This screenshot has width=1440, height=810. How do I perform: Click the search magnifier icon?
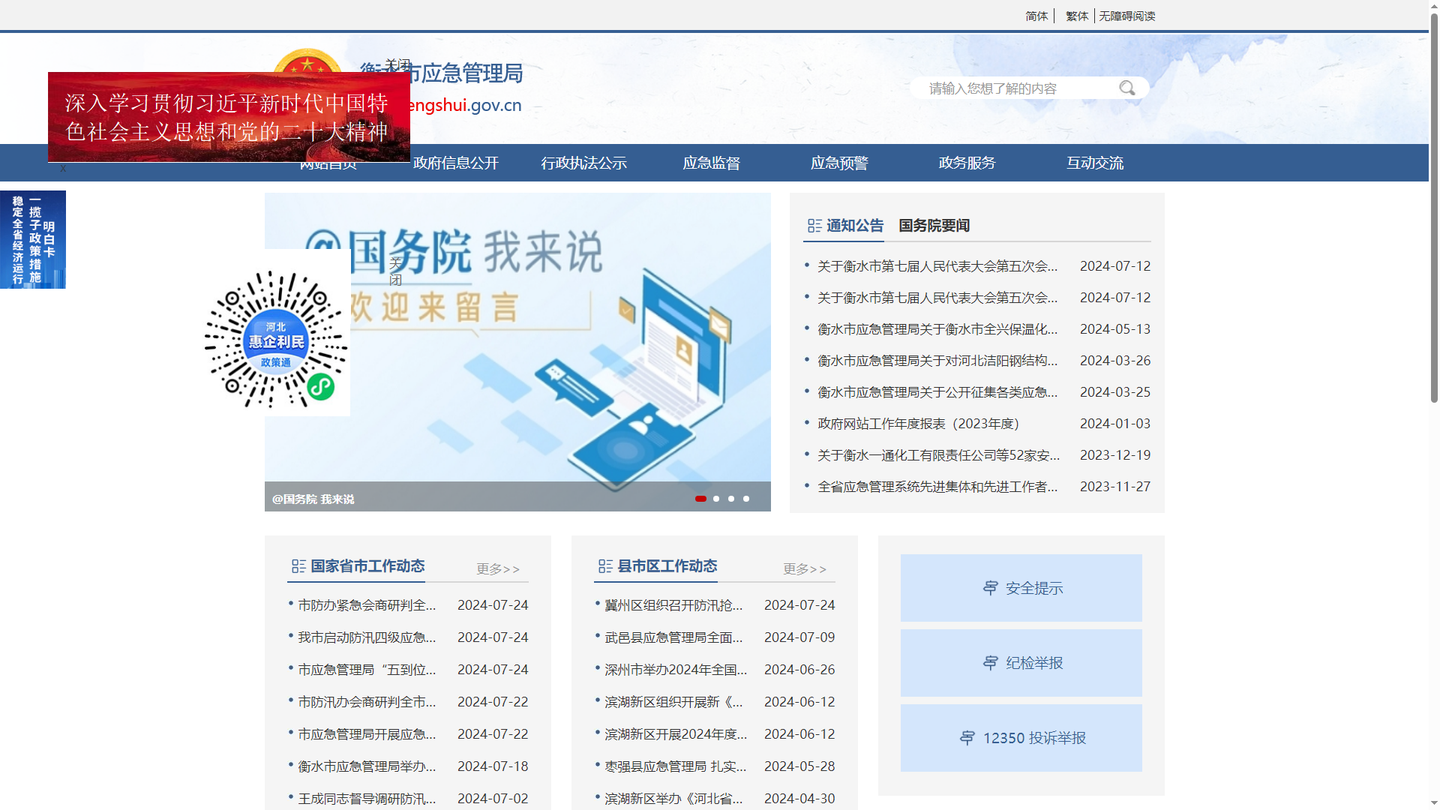[x=1127, y=88]
